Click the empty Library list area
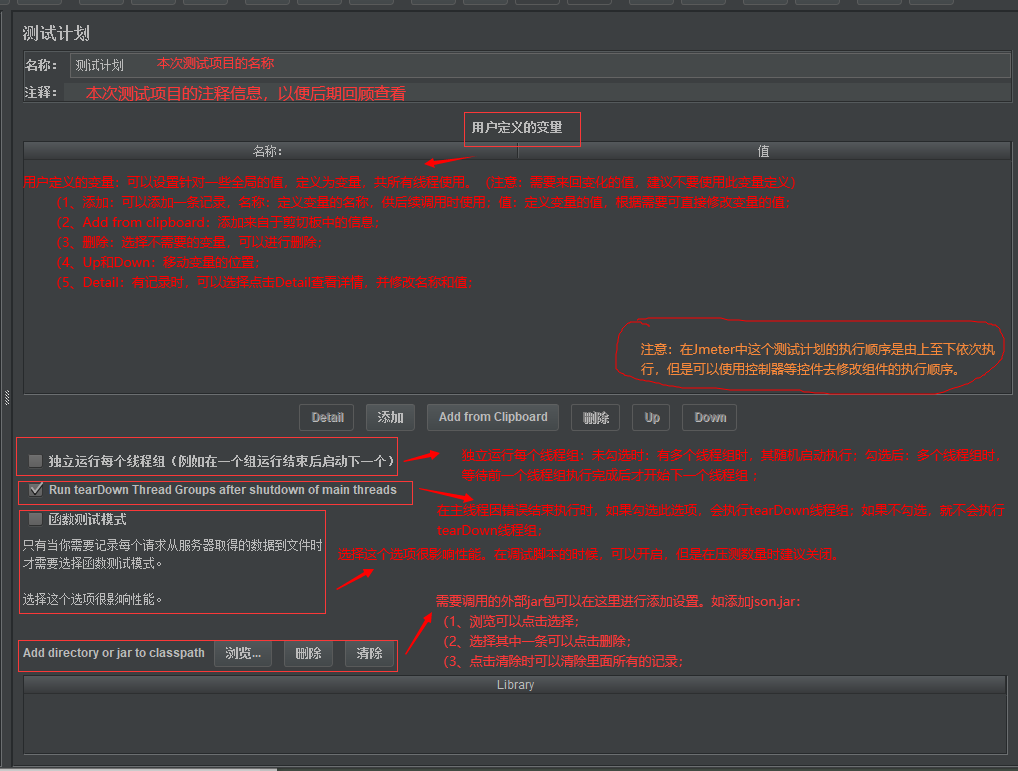 point(515,723)
